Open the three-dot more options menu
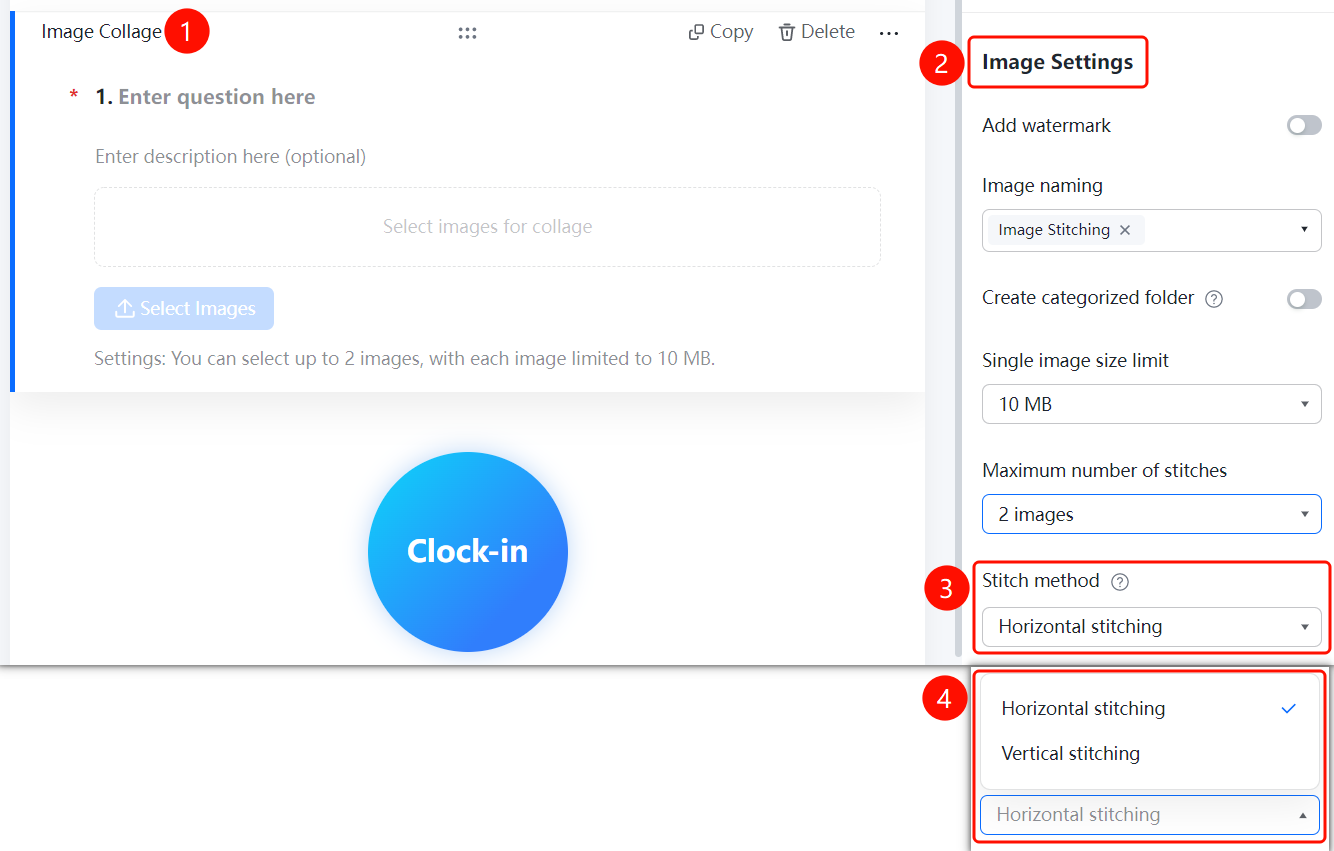1334x851 pixels. pyautogui.click(x=889, y=33)
